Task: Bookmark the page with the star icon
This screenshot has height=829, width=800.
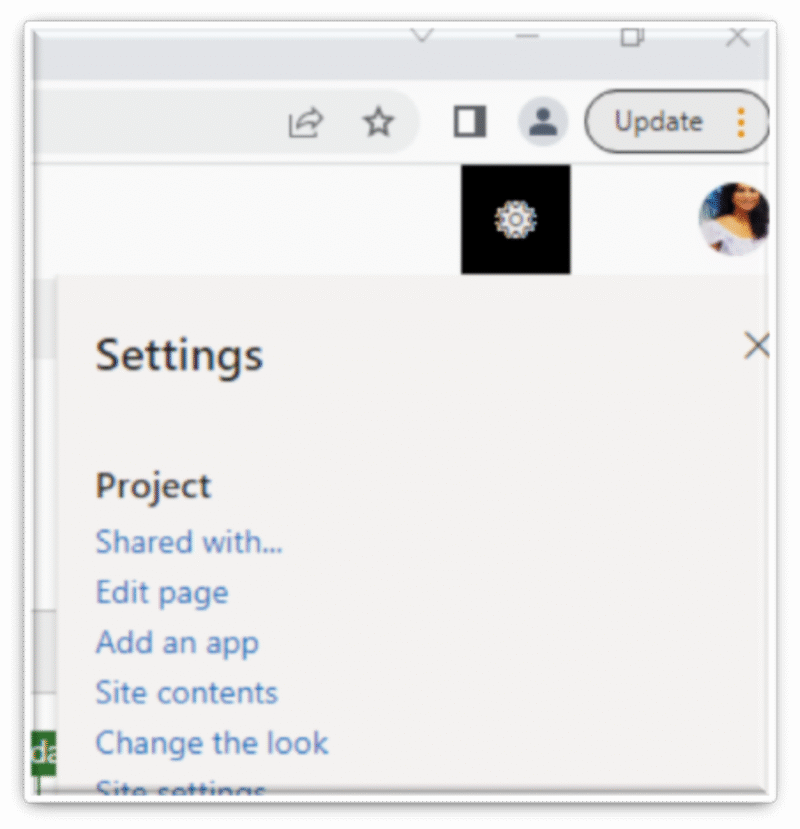Action: tap(378, 122)
